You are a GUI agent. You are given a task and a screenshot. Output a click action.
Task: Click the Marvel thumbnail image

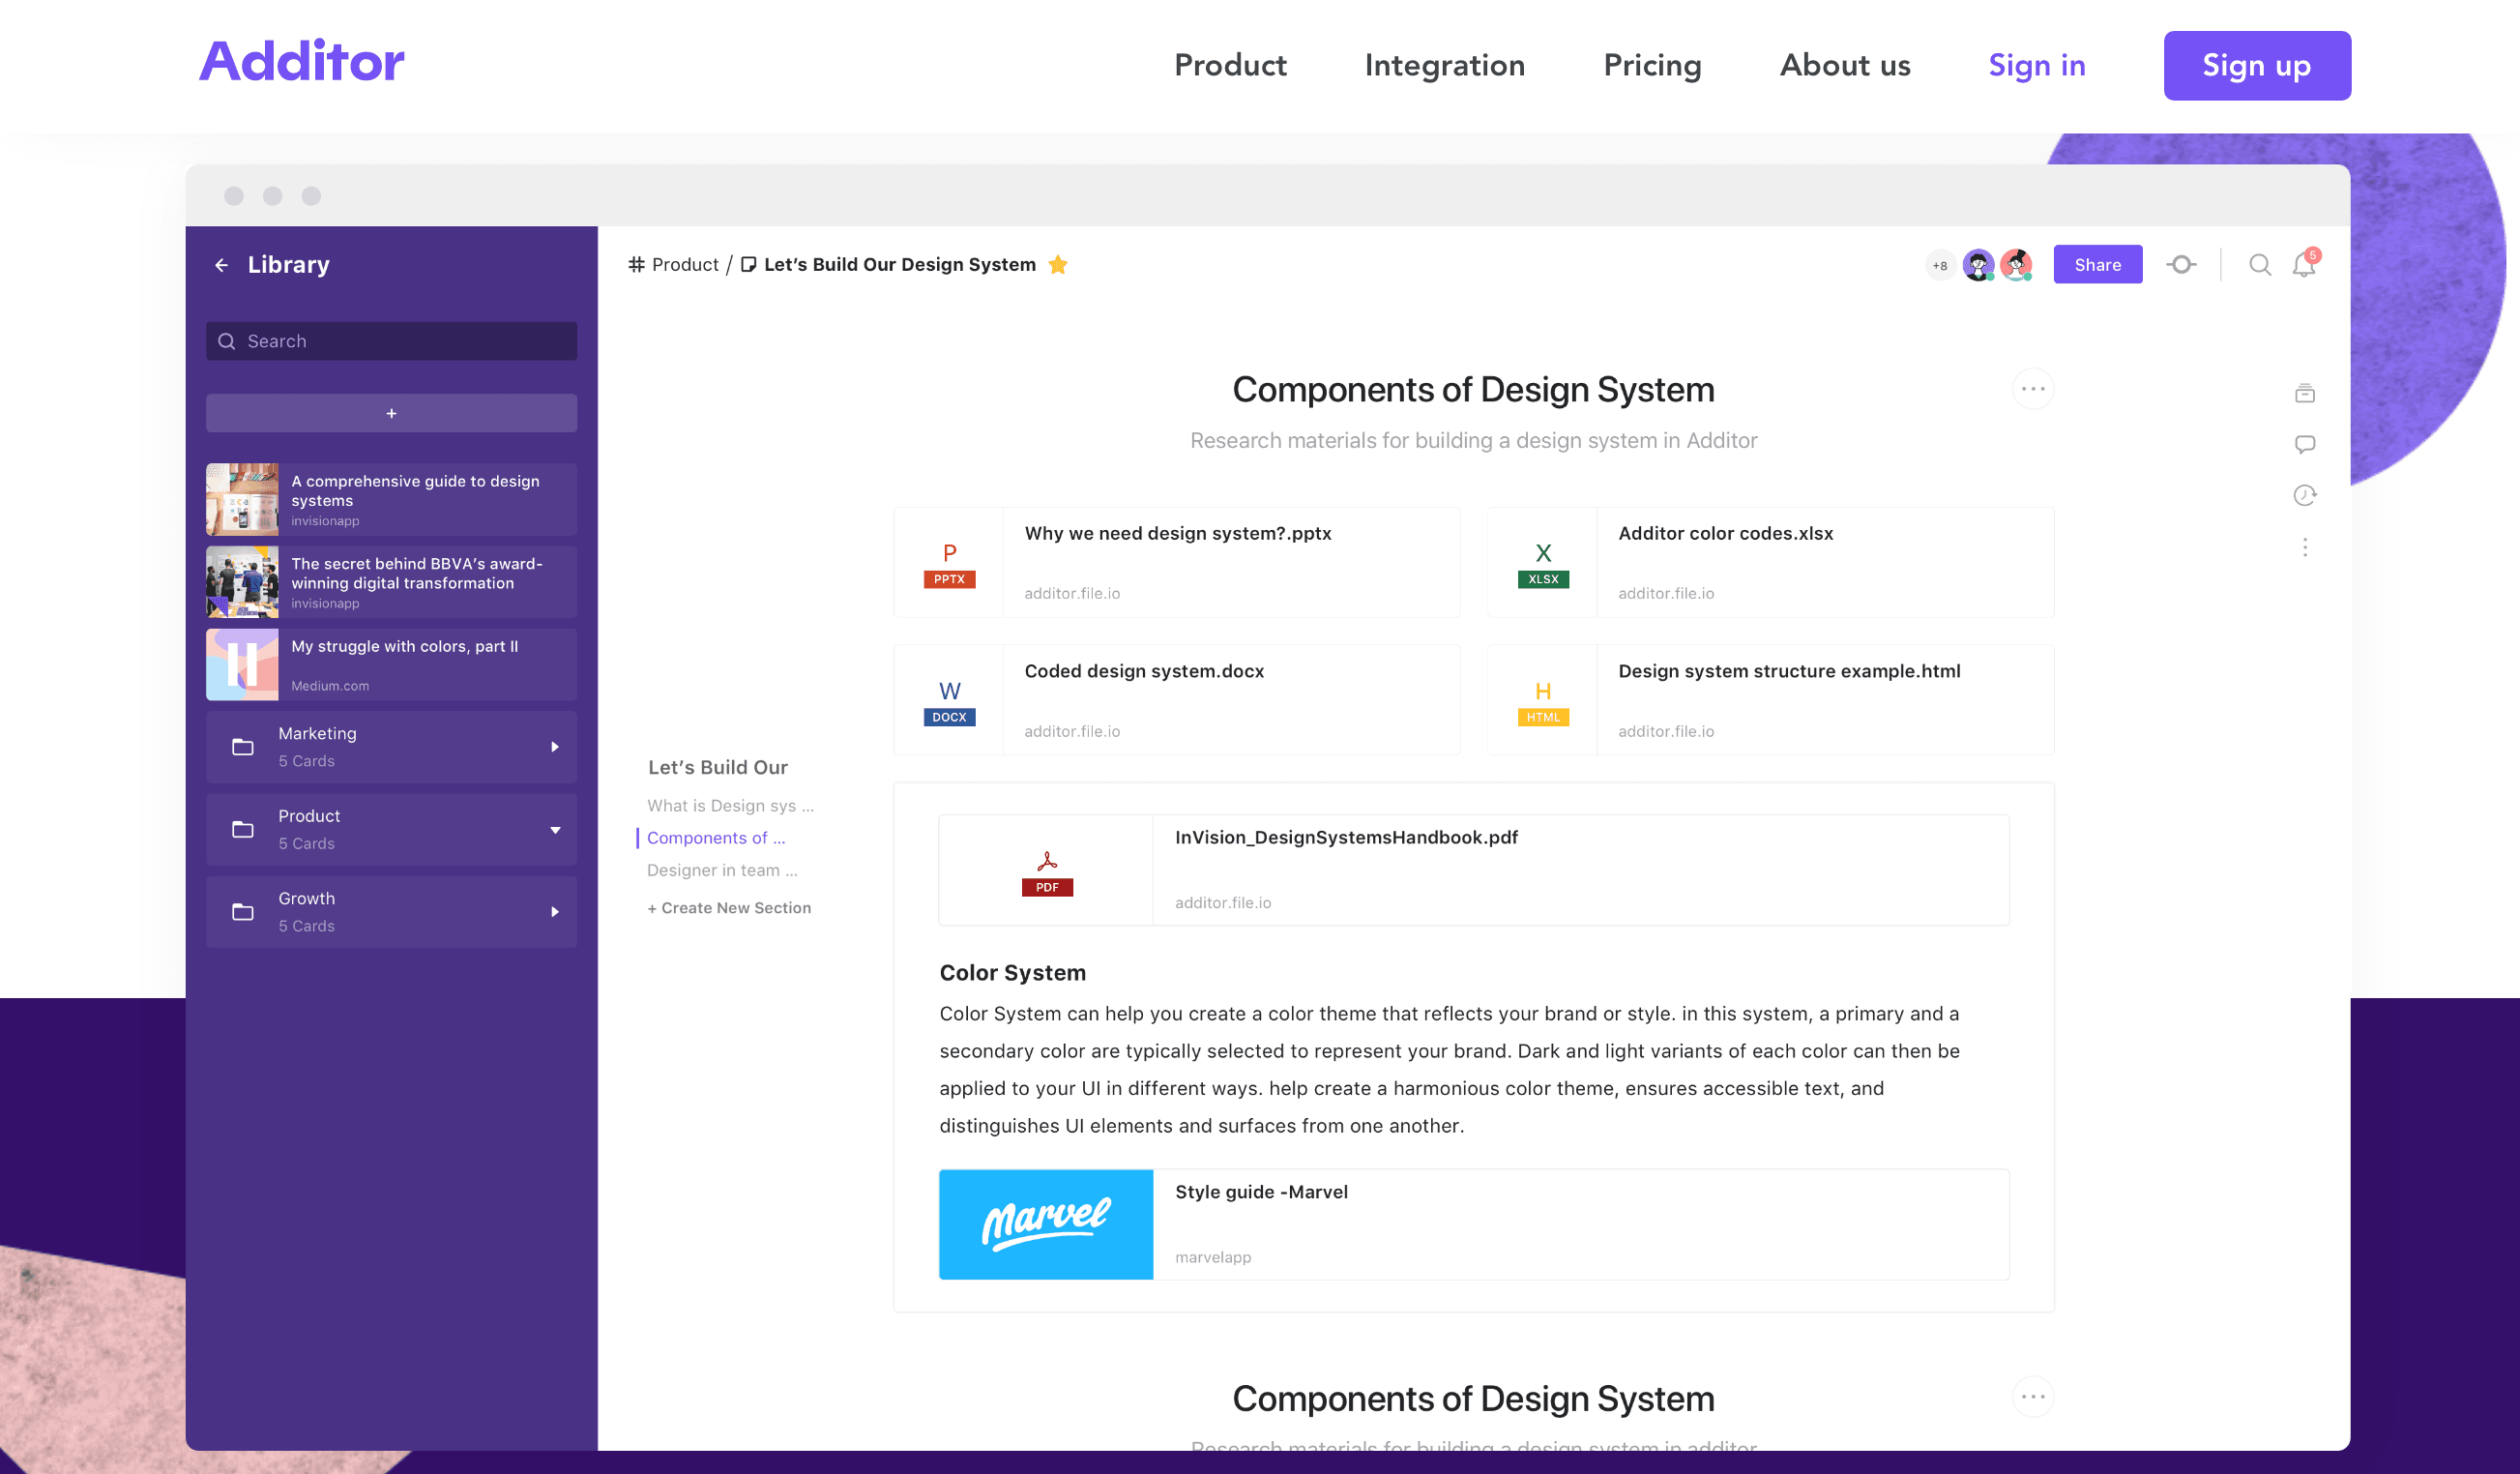tap(1046, 1225)
